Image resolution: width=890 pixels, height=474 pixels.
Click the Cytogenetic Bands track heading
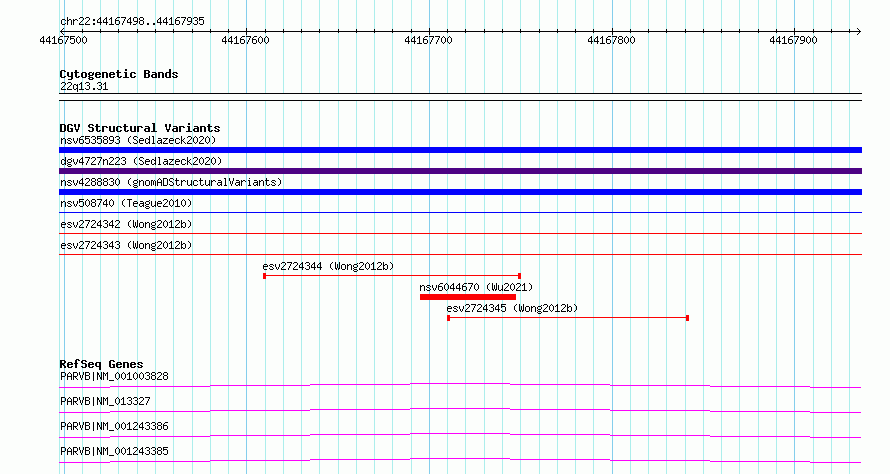pos(119,74)
